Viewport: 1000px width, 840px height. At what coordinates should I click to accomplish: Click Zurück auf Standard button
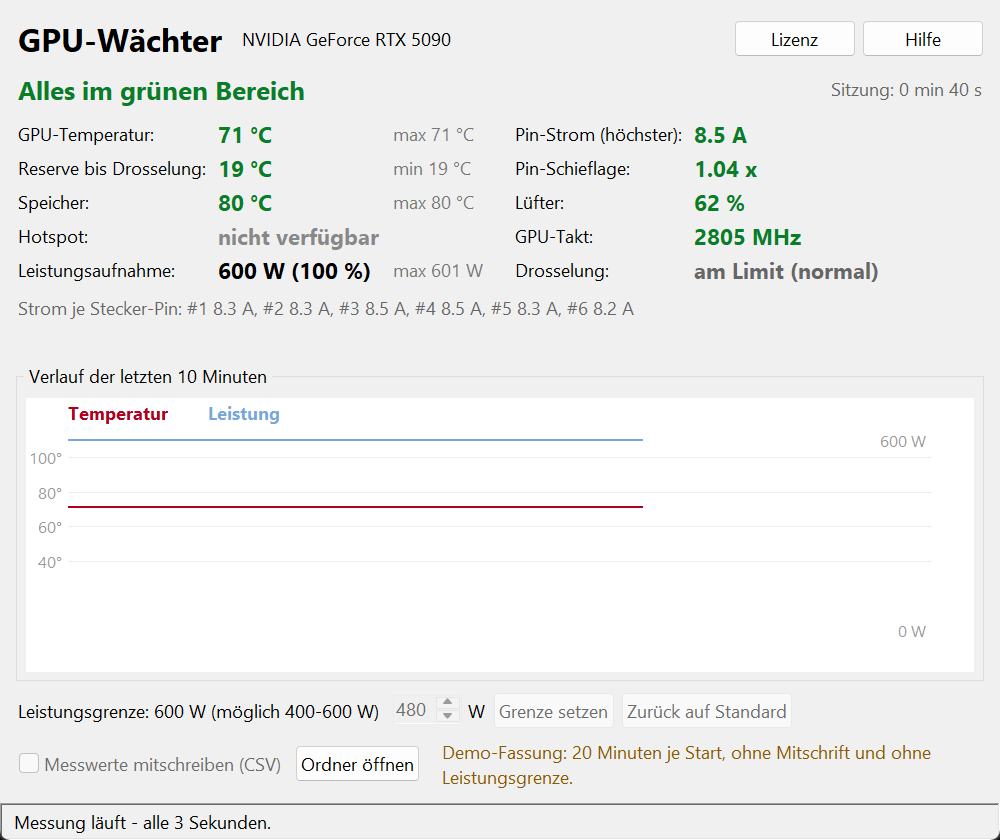point(707,711)
